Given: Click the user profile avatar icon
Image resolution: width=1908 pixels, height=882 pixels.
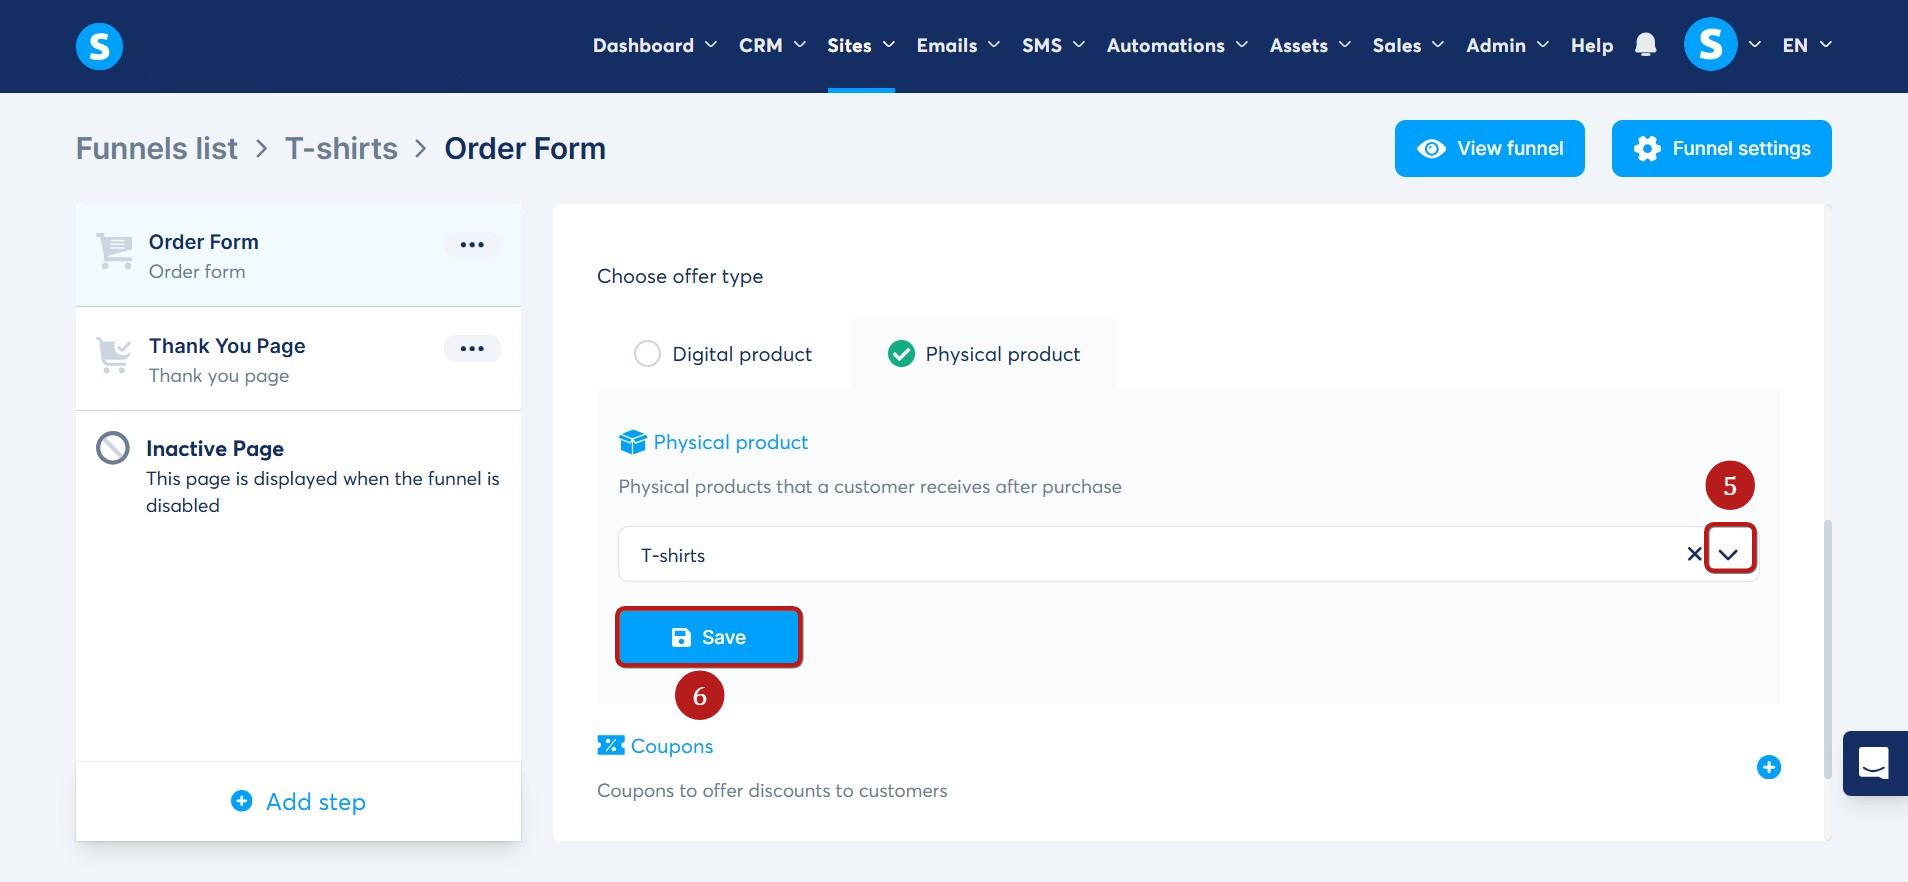Looking at the screenshot, I should 1710,45.
